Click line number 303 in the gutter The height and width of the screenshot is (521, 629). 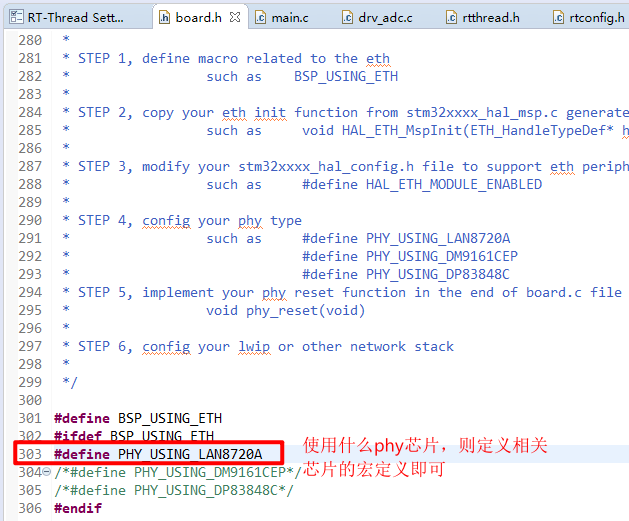pos(30,454)
